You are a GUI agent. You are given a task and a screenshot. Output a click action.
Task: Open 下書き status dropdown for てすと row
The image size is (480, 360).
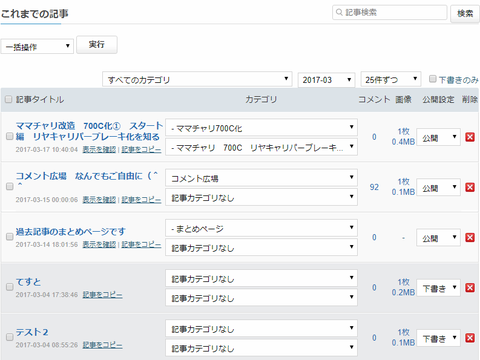click(x=438, y=288)
